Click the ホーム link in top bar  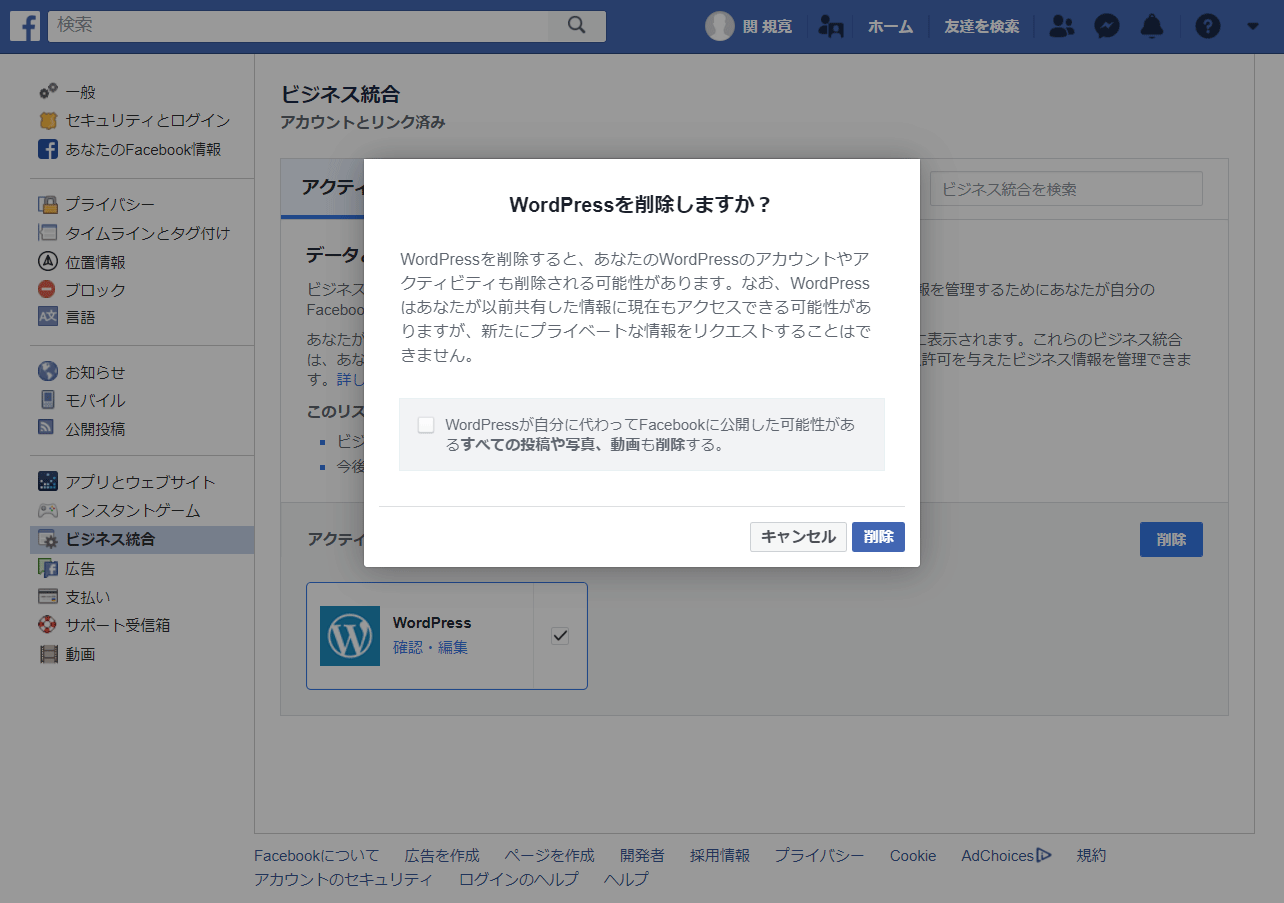coord(890,27)
